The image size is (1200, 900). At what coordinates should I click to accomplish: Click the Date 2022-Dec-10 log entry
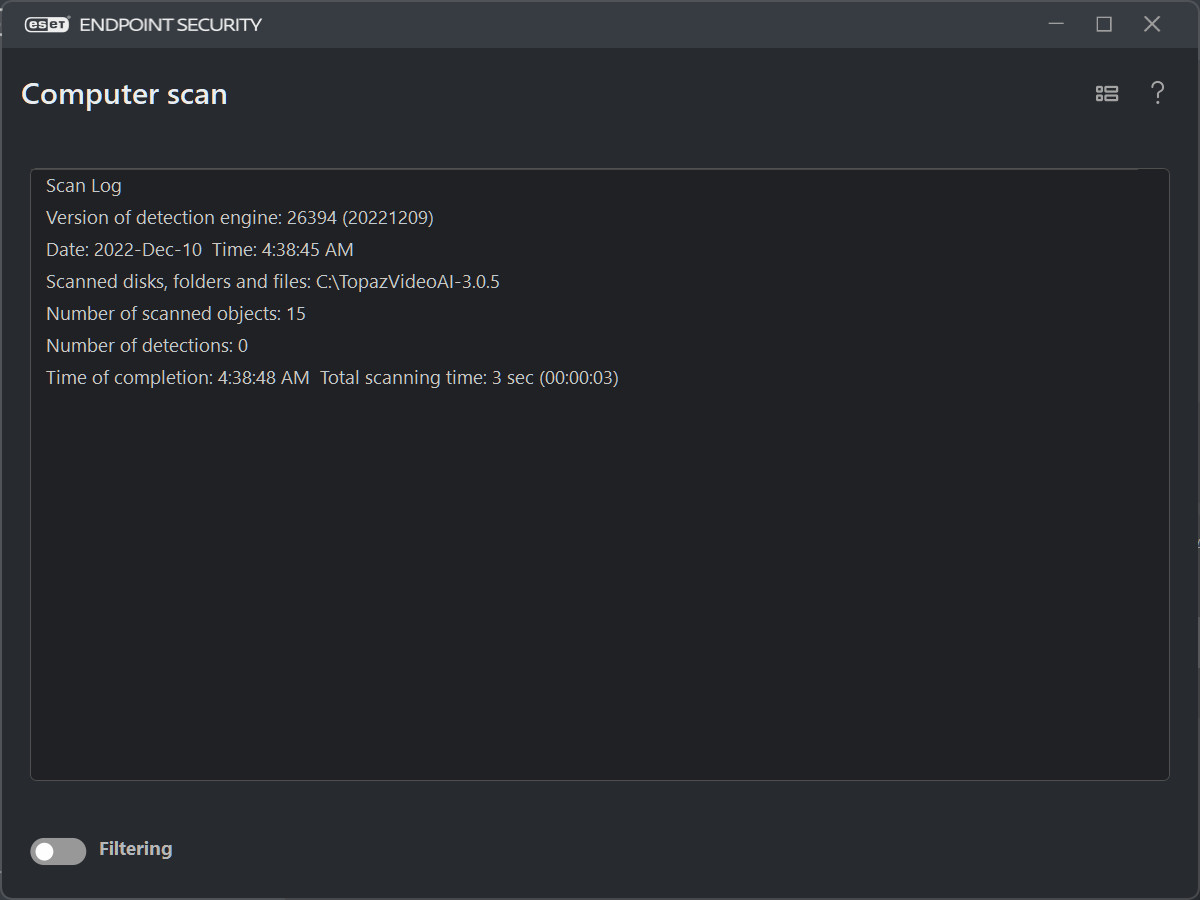[x=123, y=250]
